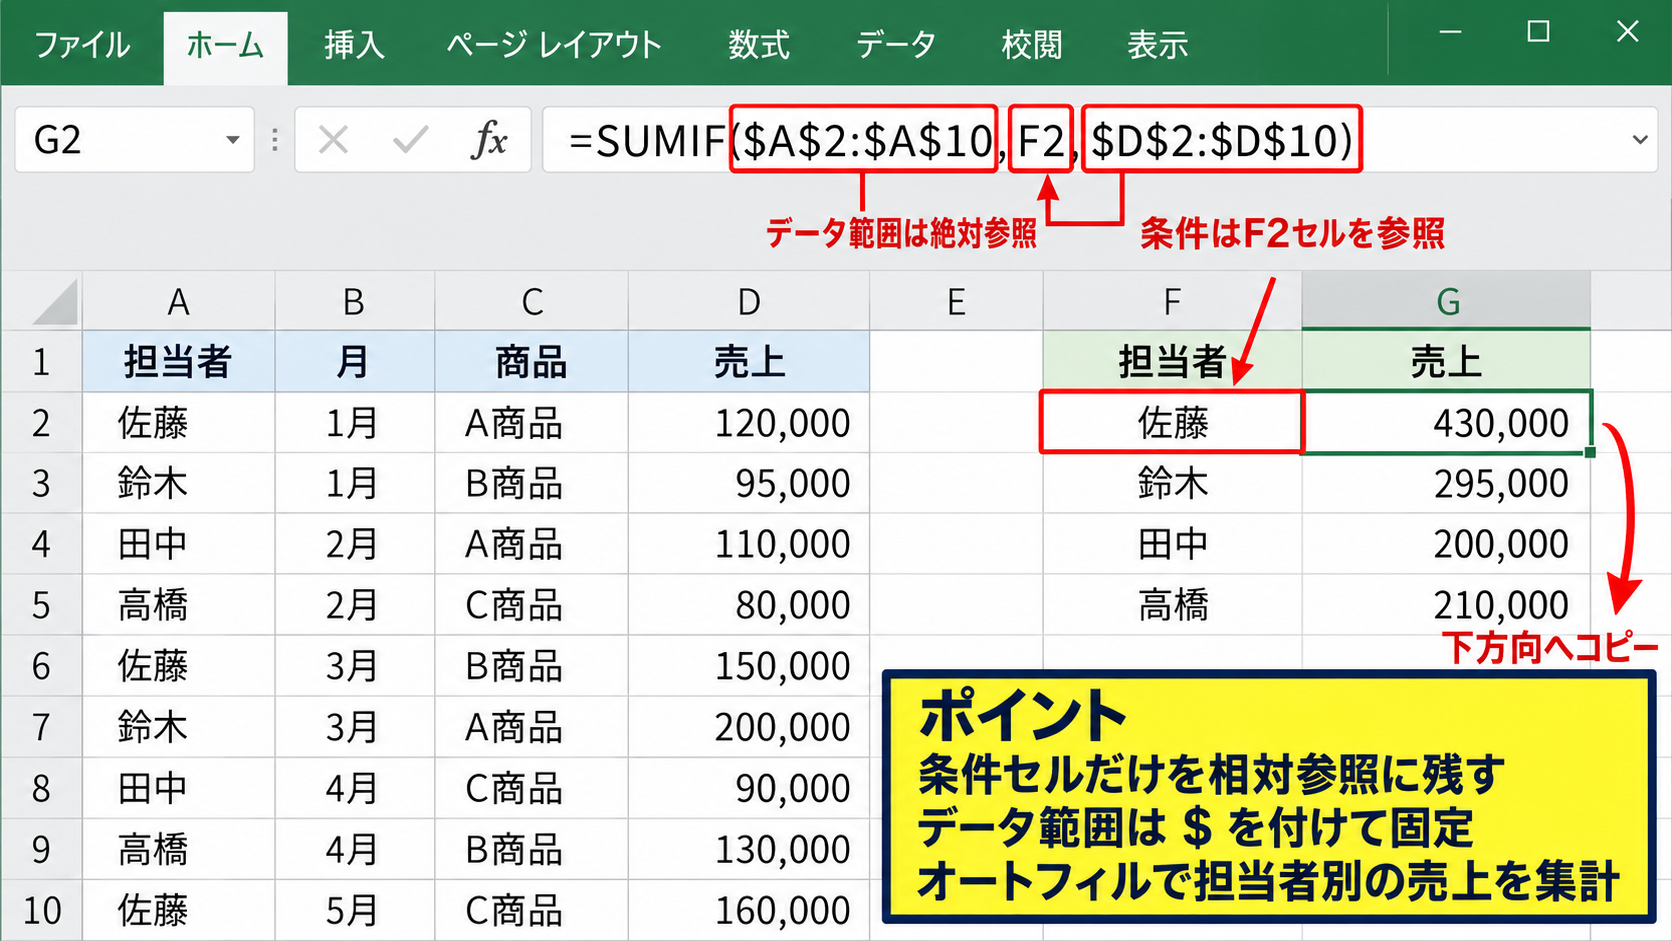Screen dimensions: 1672x941
Task: Open the ファイル tab
Action: (82, 45)
